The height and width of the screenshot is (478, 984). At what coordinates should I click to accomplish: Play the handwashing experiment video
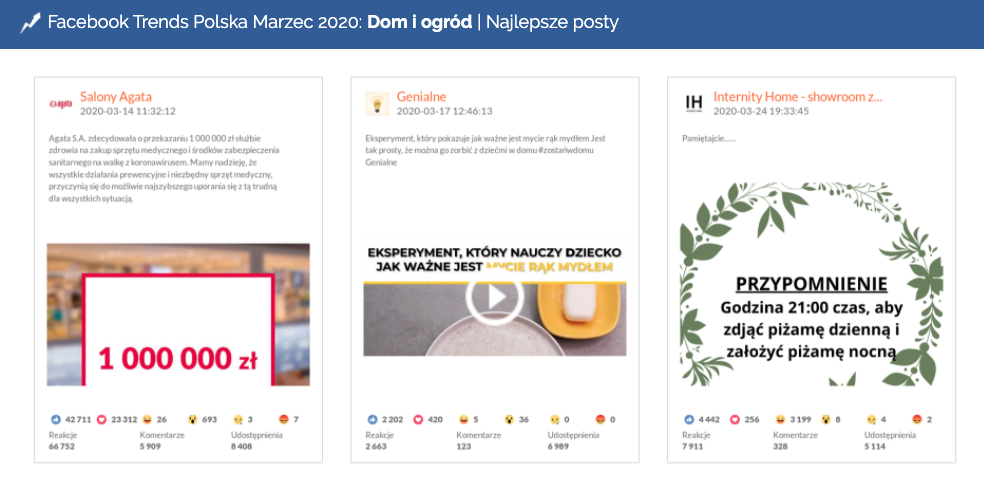coord(494,298)
